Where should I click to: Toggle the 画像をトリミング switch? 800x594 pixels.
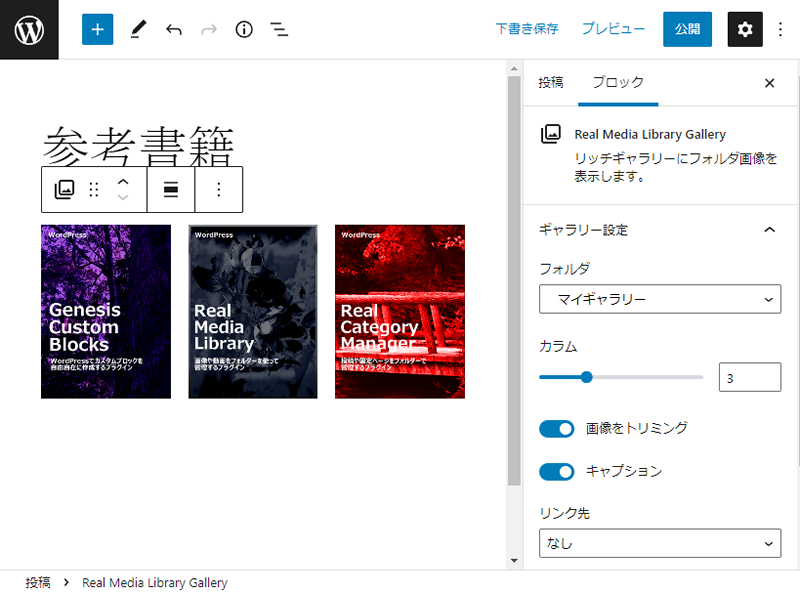pos(557,429)
